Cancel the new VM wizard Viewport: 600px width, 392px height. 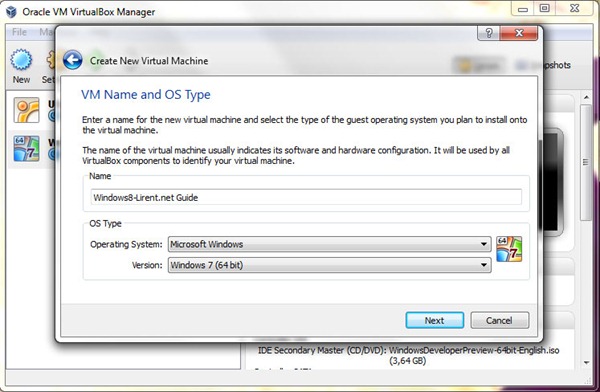coord(499,320)
